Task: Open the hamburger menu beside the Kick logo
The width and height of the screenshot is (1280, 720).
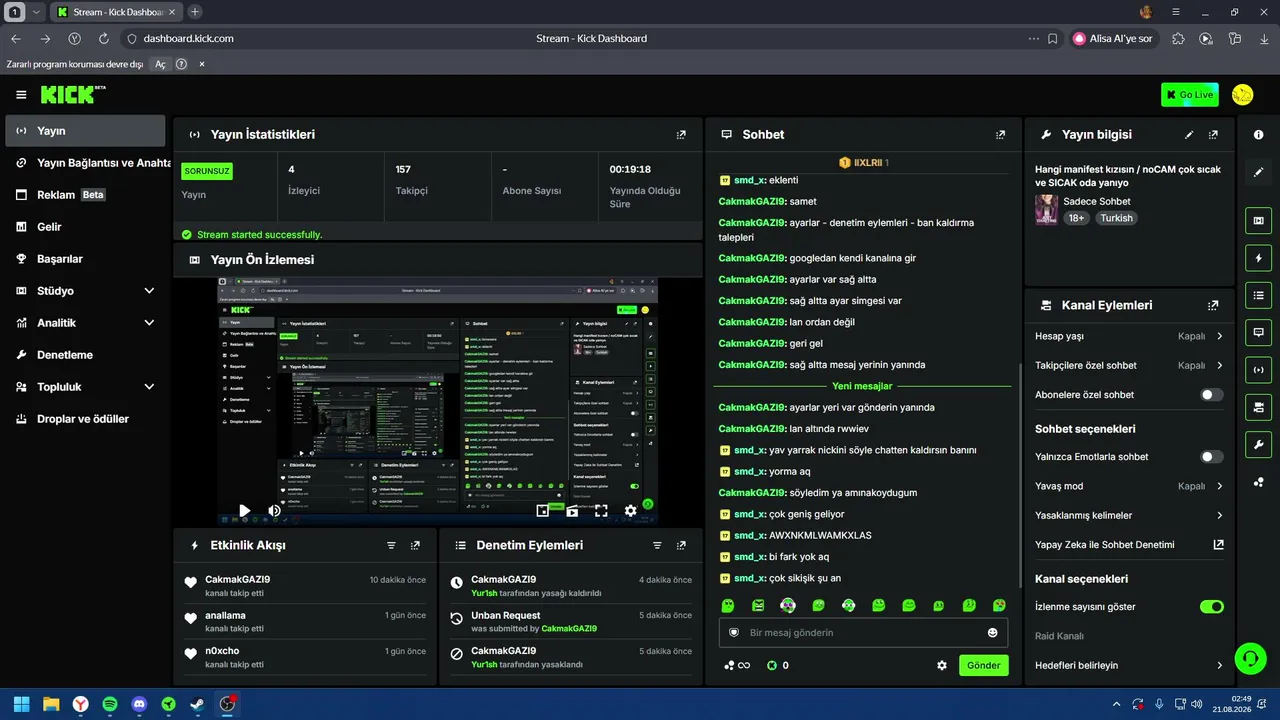Action: coord(21,95)
